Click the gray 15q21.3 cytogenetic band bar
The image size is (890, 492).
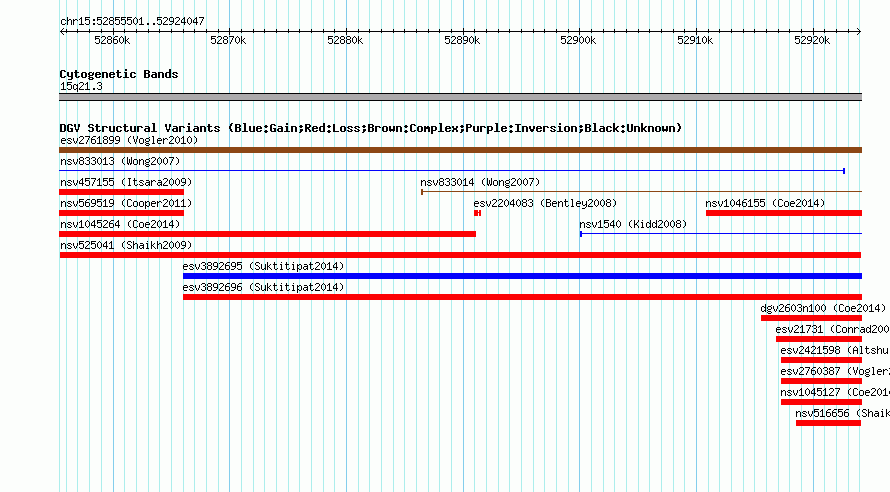coord(460,97)
